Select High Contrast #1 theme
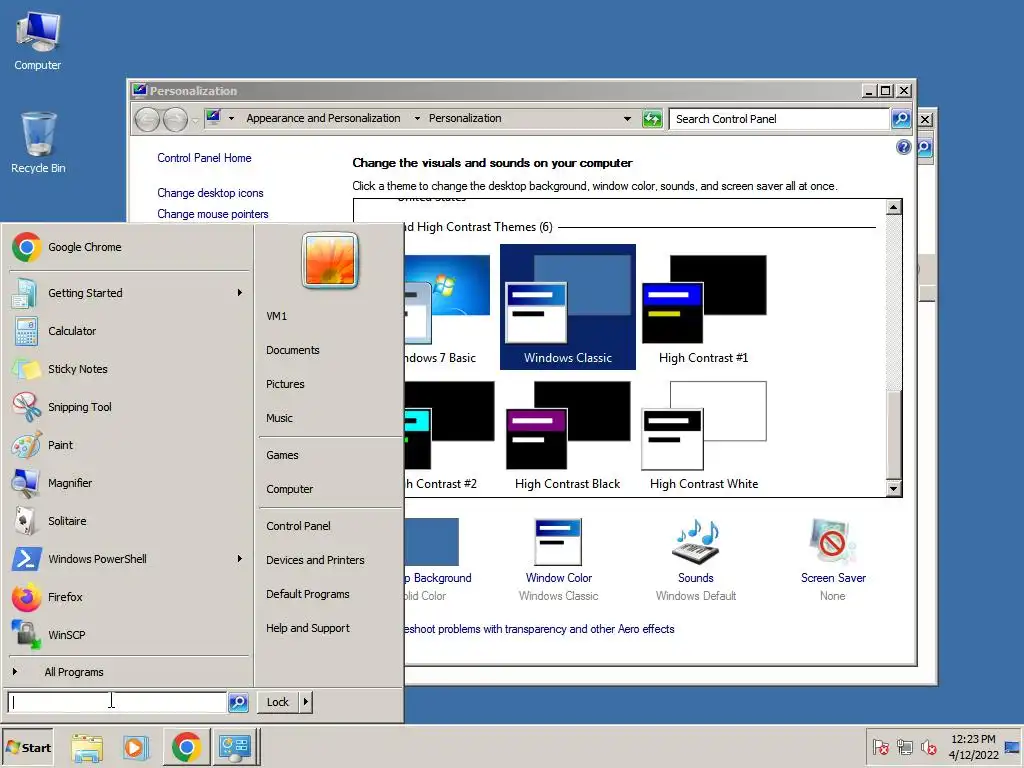Viewport: 1024px width, 768px height. [703, 307]
